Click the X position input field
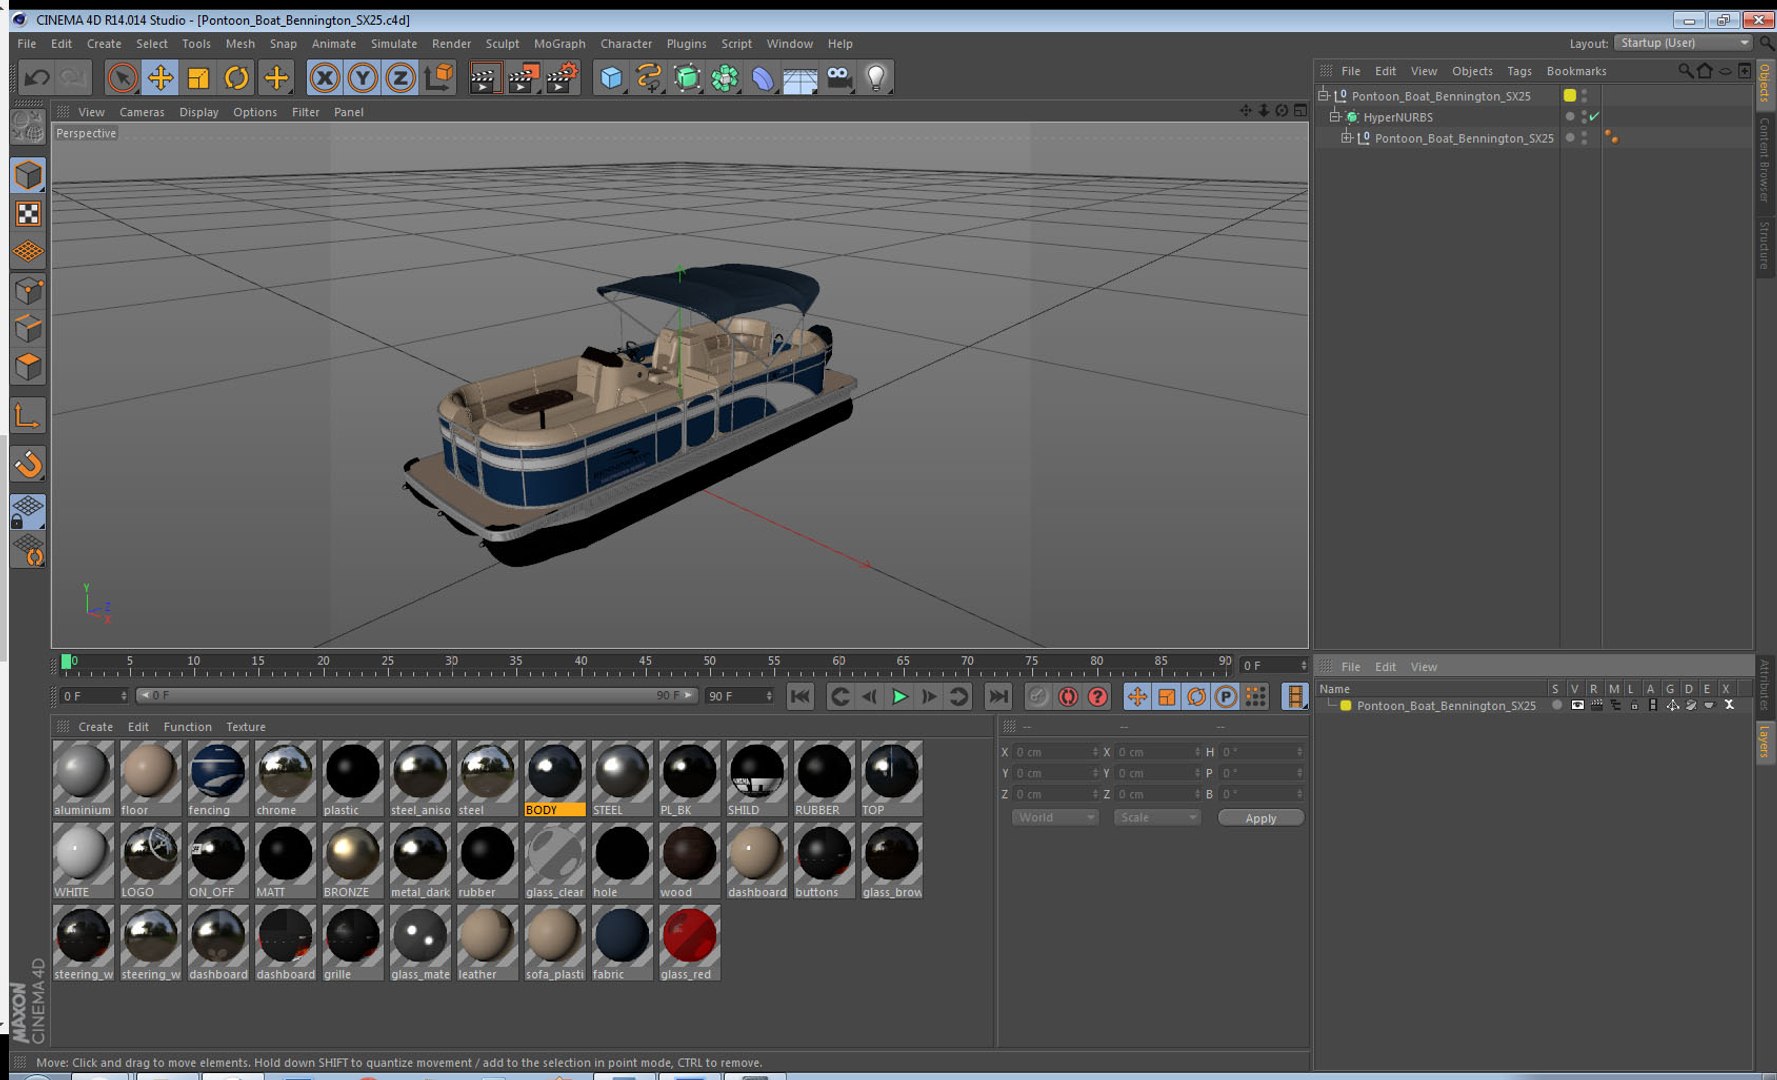 point(1056,752)
